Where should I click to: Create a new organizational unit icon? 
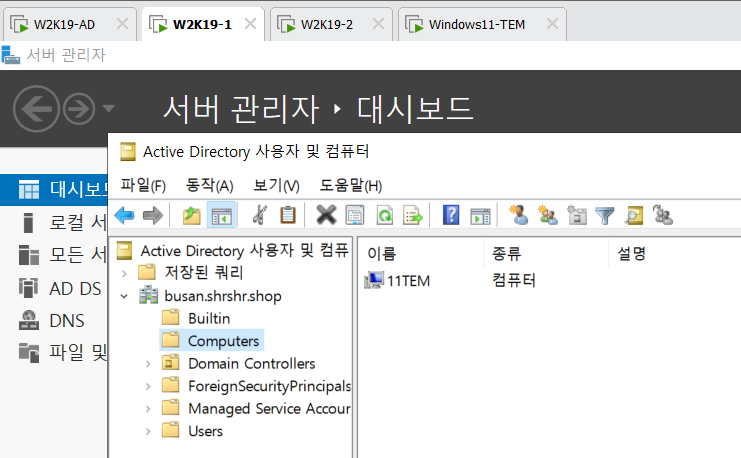pyautogui.click(x=577, y=216)
